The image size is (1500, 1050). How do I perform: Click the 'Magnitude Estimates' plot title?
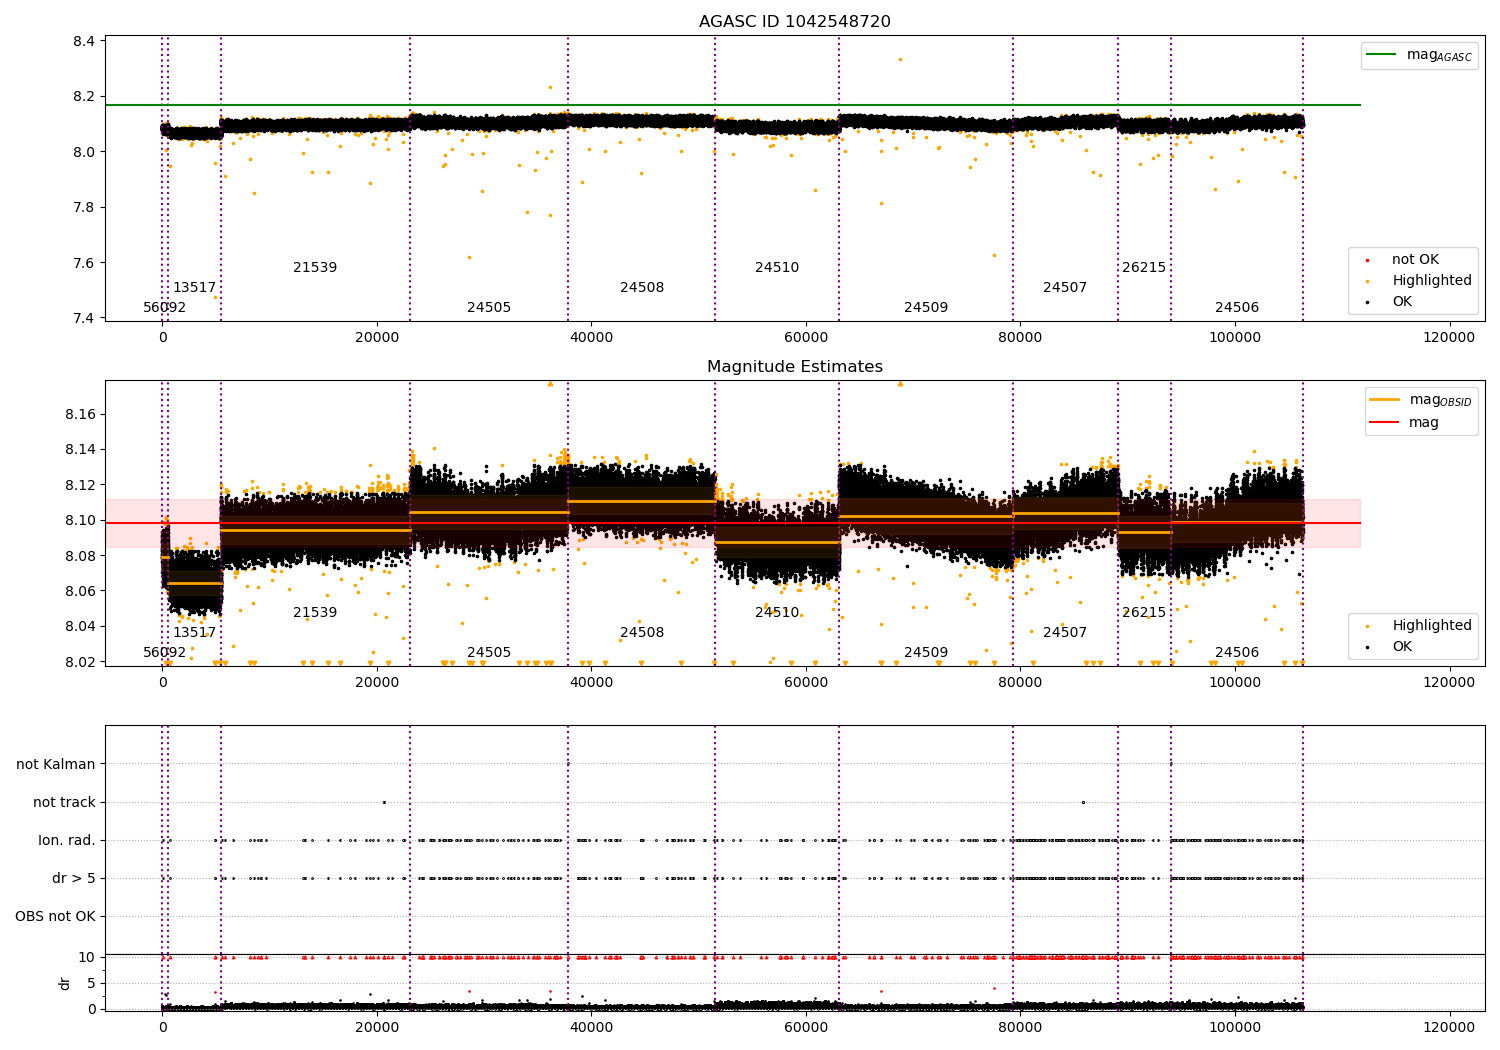[794, 367]
